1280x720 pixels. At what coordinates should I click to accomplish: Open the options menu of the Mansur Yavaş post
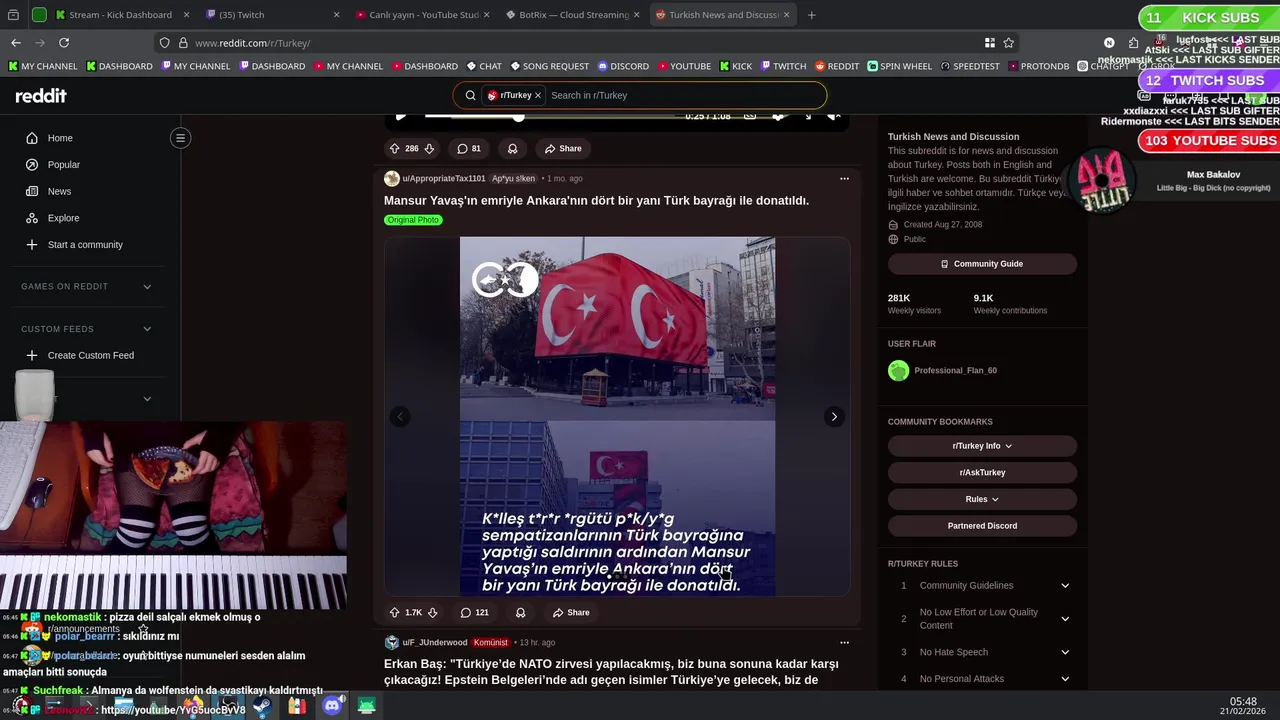[x=844, y=179]
